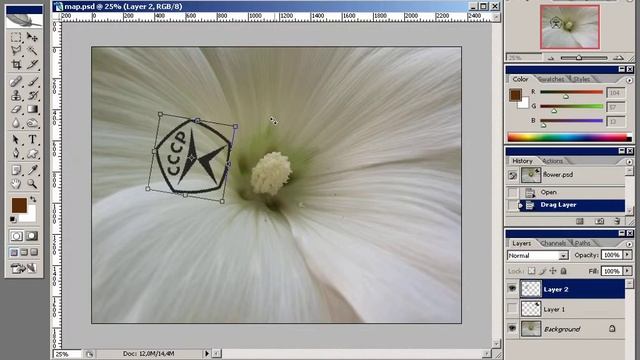Toggle lock all
640x360 pixels.
tap(564, 271)
